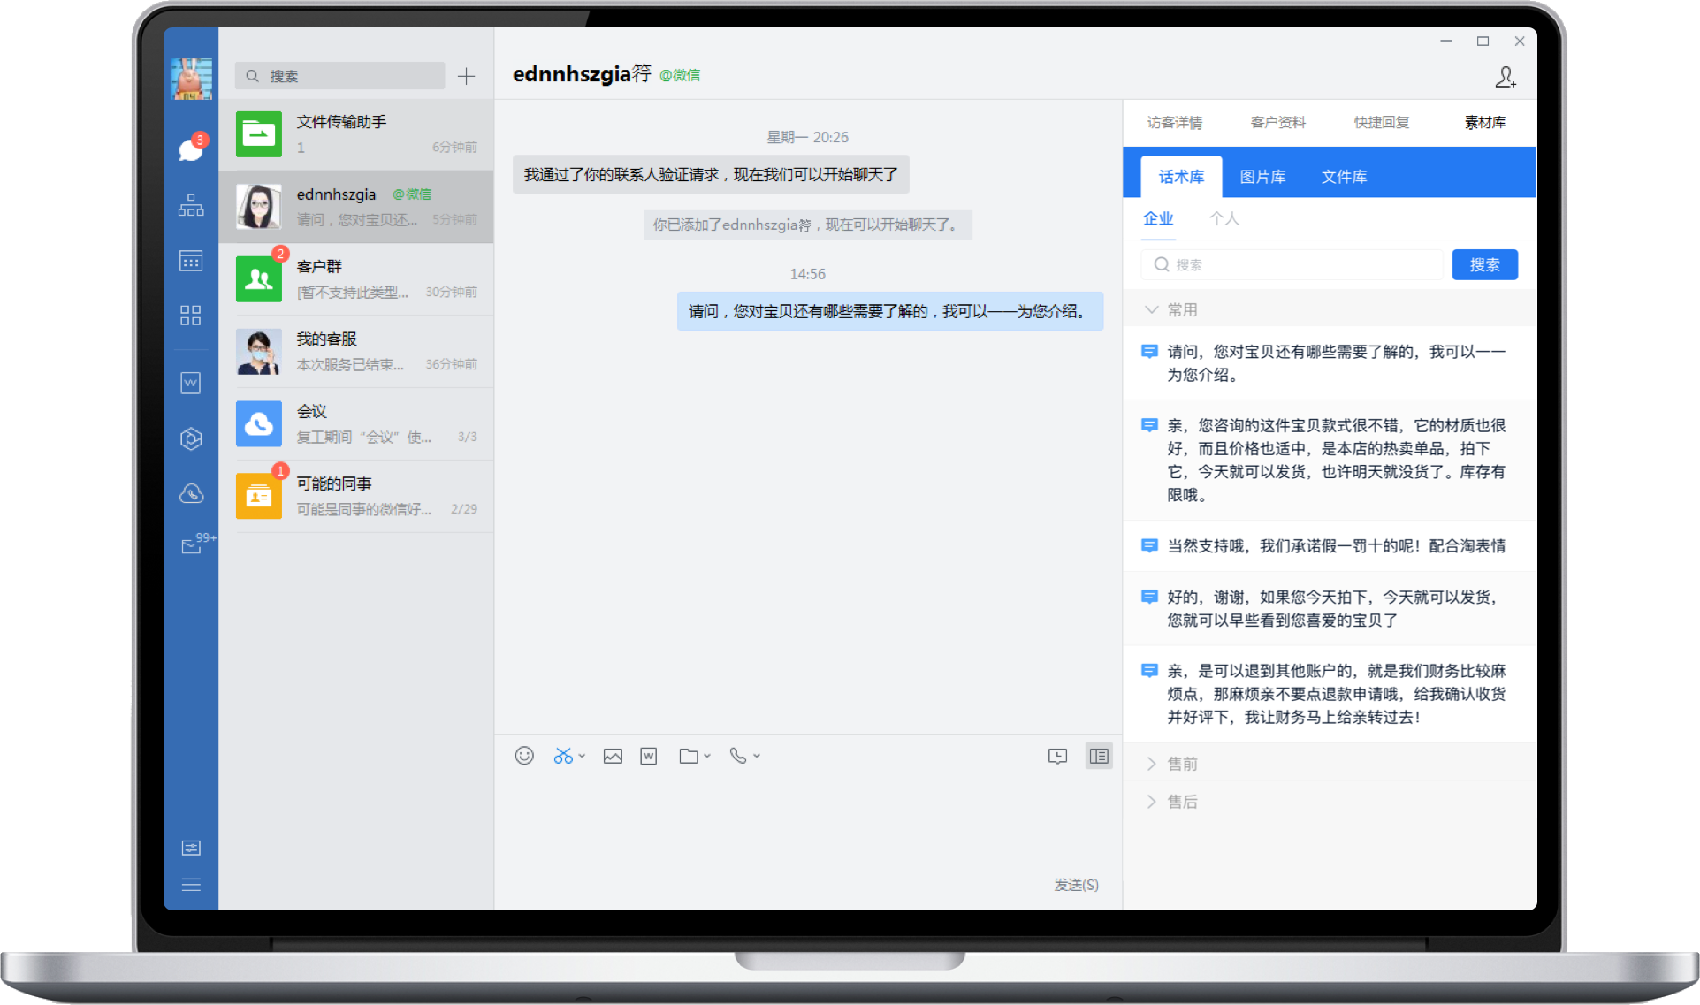The height and width of the screenshot is (1005, 1700).
Task: Click the script library search field
Action: point(1292,264)
